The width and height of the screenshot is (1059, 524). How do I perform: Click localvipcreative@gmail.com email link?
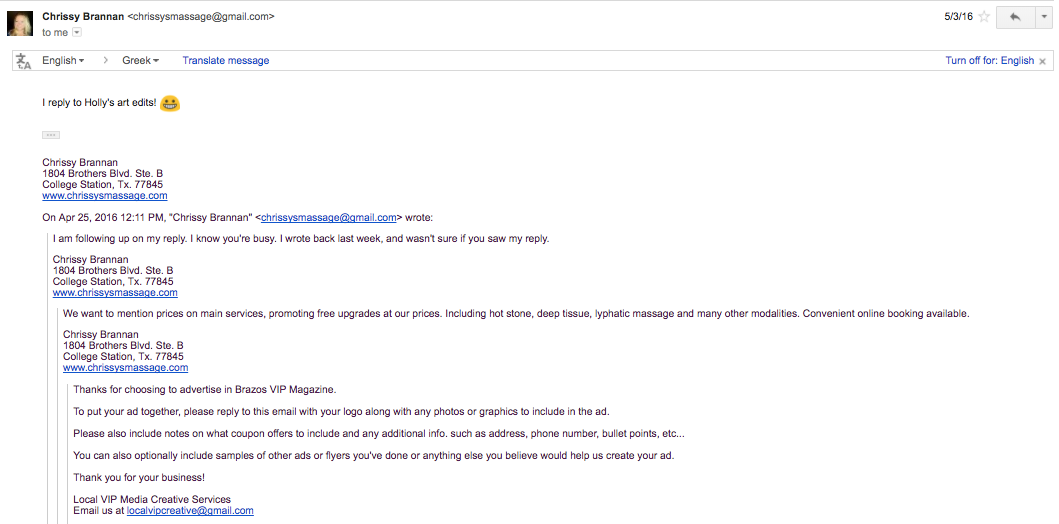pyautogui.click(x=190, y=510)
